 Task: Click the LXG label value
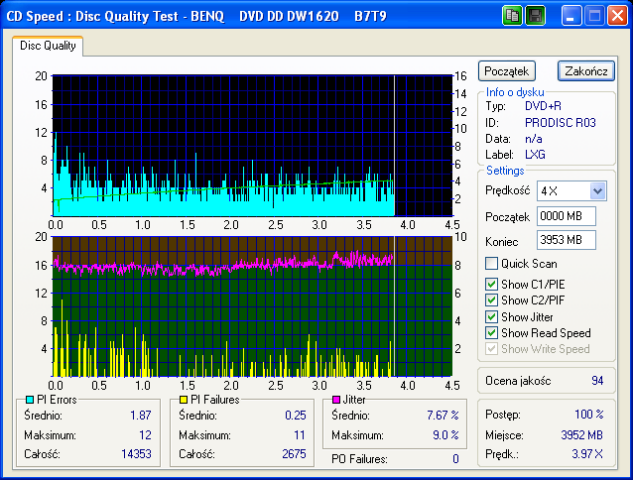click(535, 155)
